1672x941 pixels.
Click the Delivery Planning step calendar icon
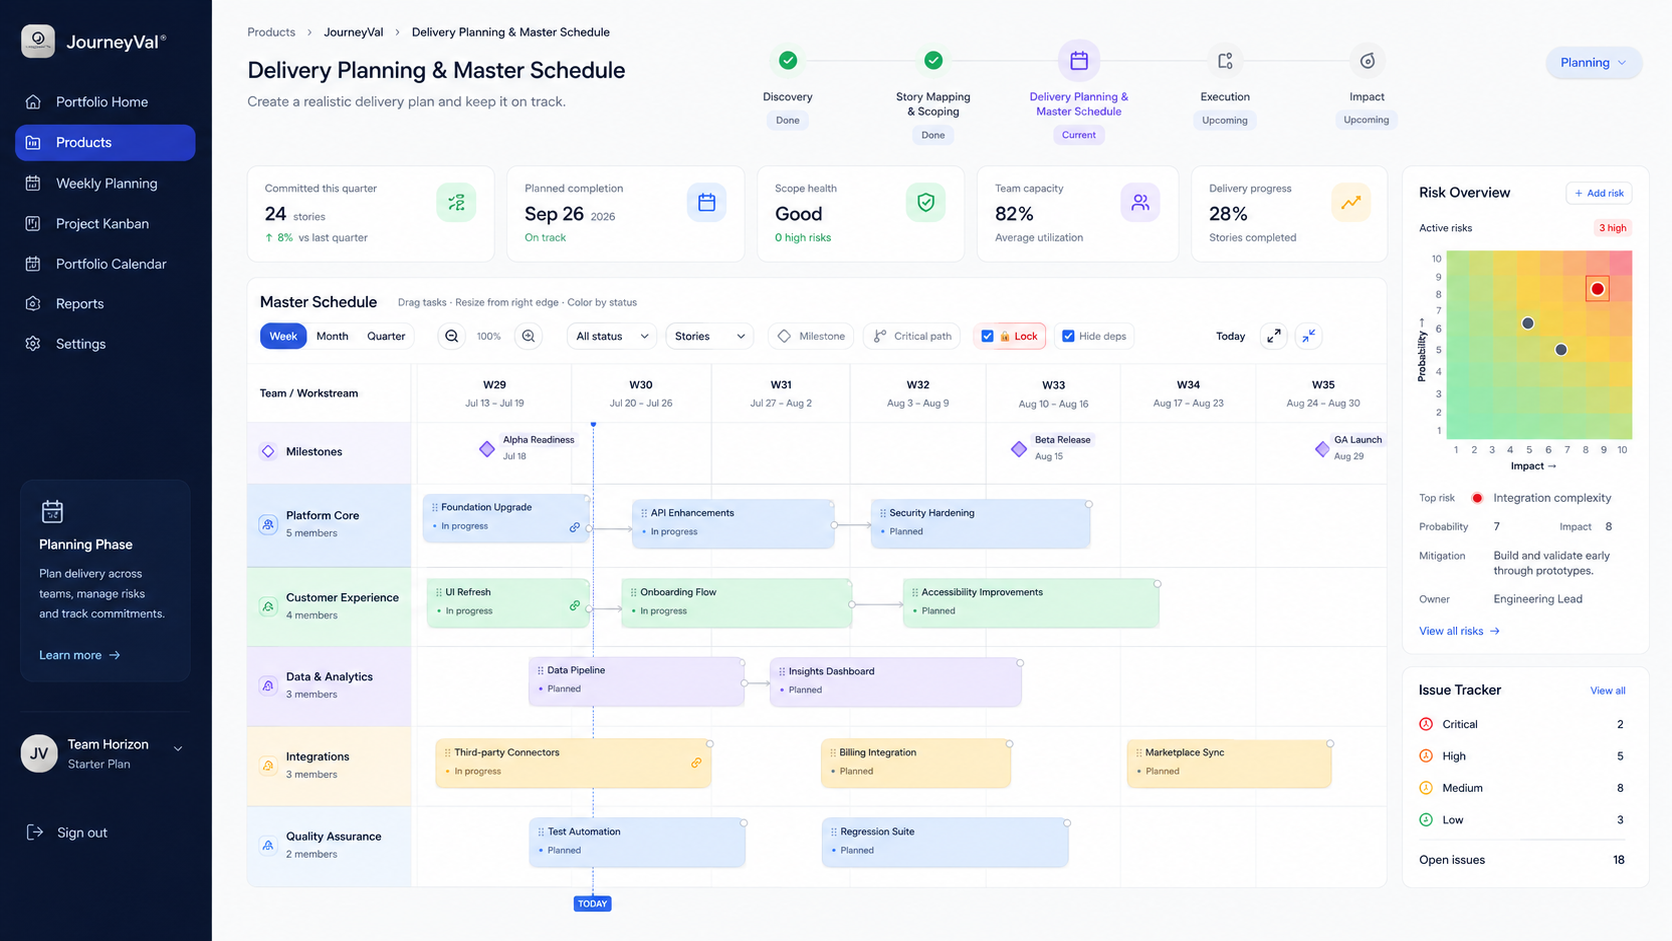(x=1079, y=61)
